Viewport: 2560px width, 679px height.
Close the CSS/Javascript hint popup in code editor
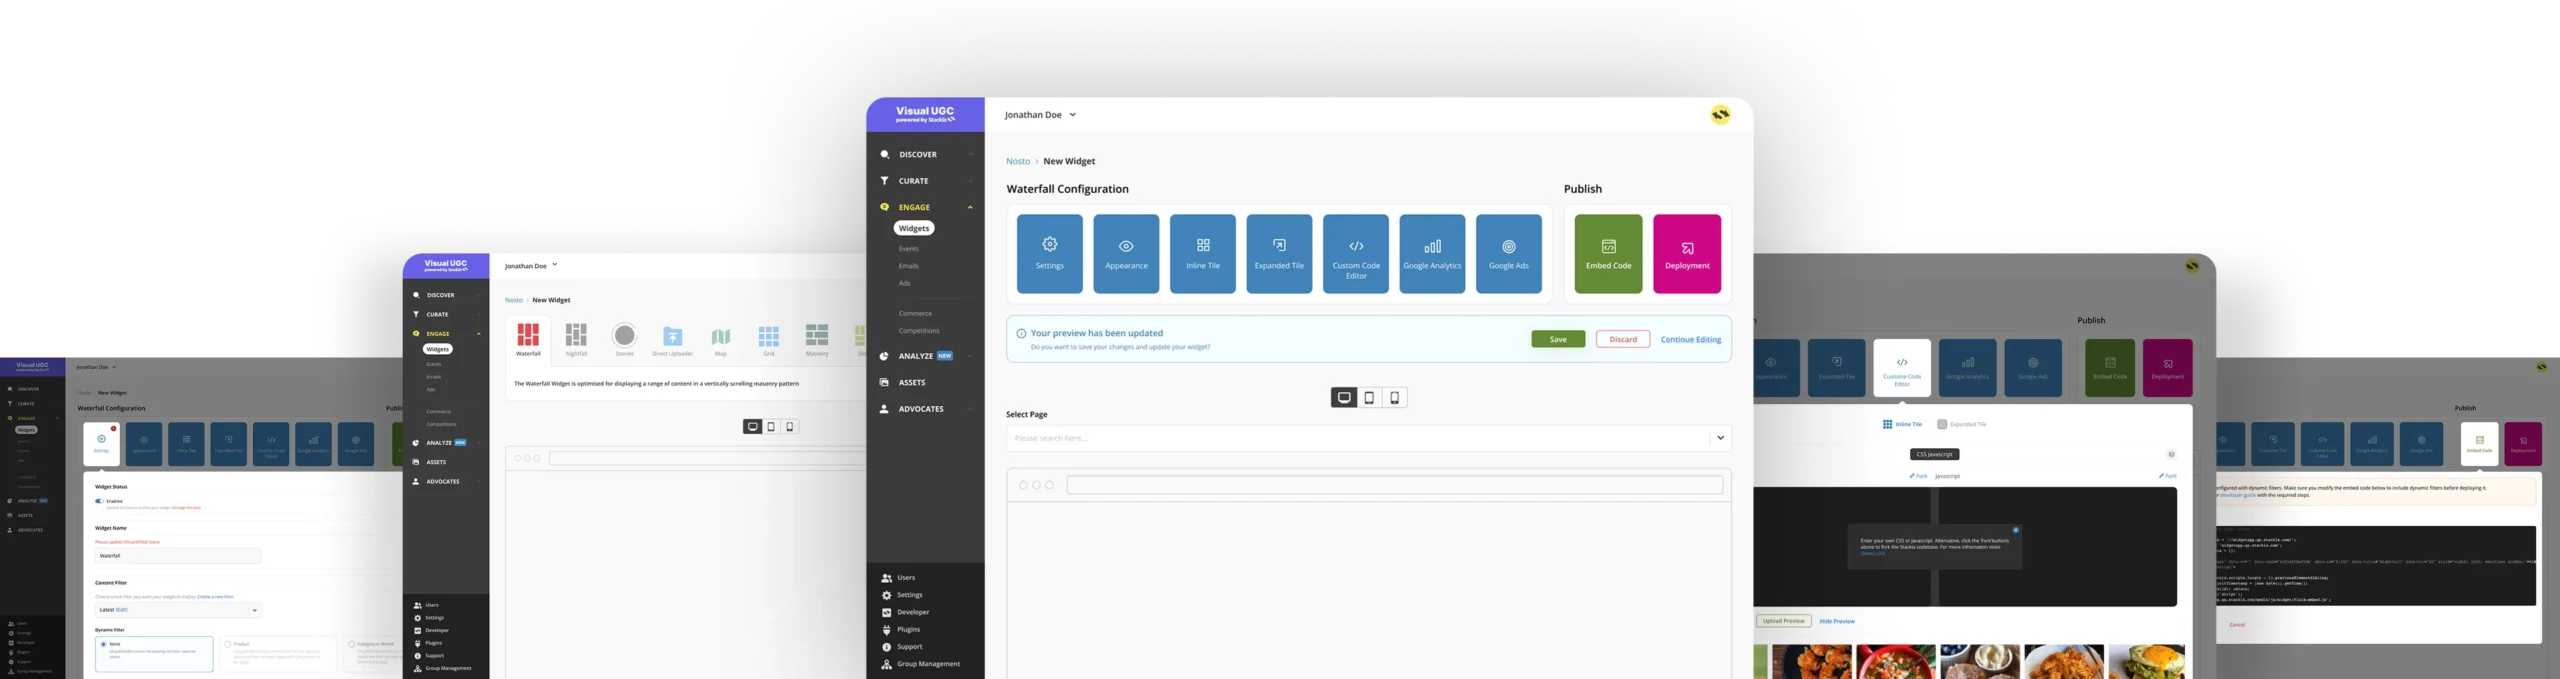(x=2015, y=530)
